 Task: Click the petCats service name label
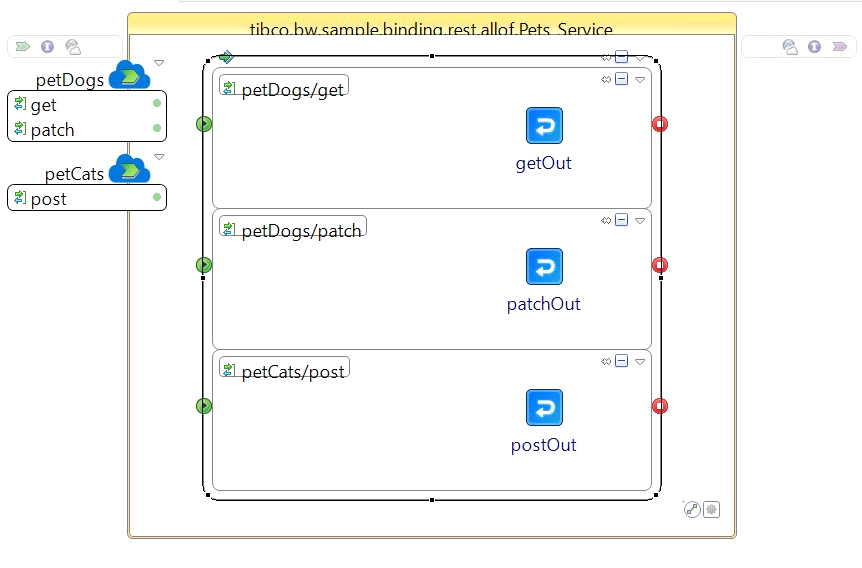[74, 174]
